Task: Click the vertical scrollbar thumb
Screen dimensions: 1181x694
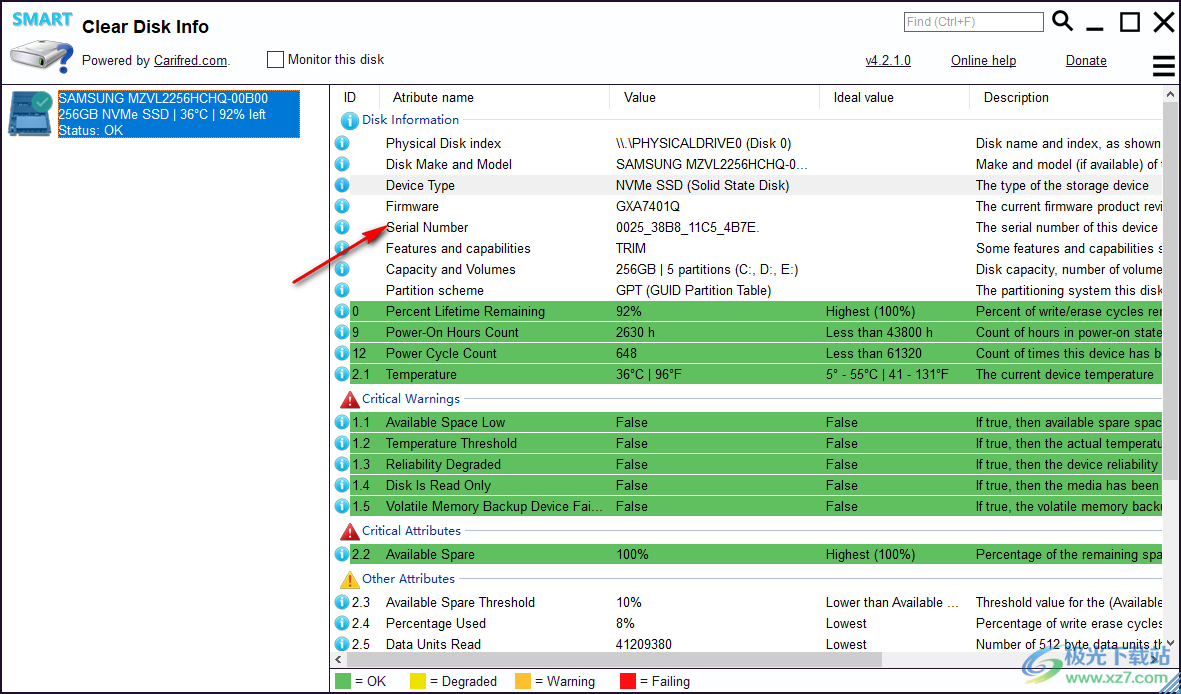Action: click(x=1170, y=290)
